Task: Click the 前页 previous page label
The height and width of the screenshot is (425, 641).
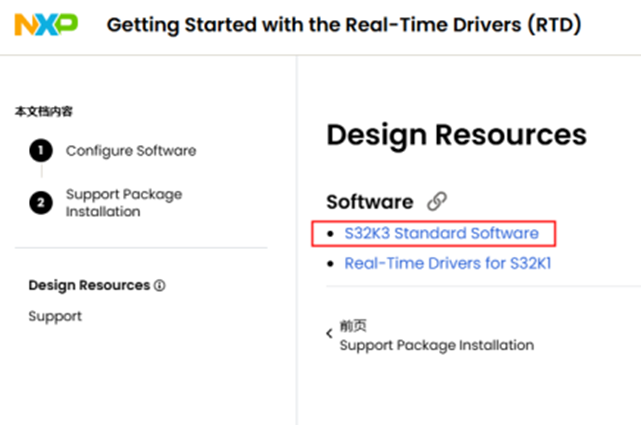Action: click(x=353, y=326)
